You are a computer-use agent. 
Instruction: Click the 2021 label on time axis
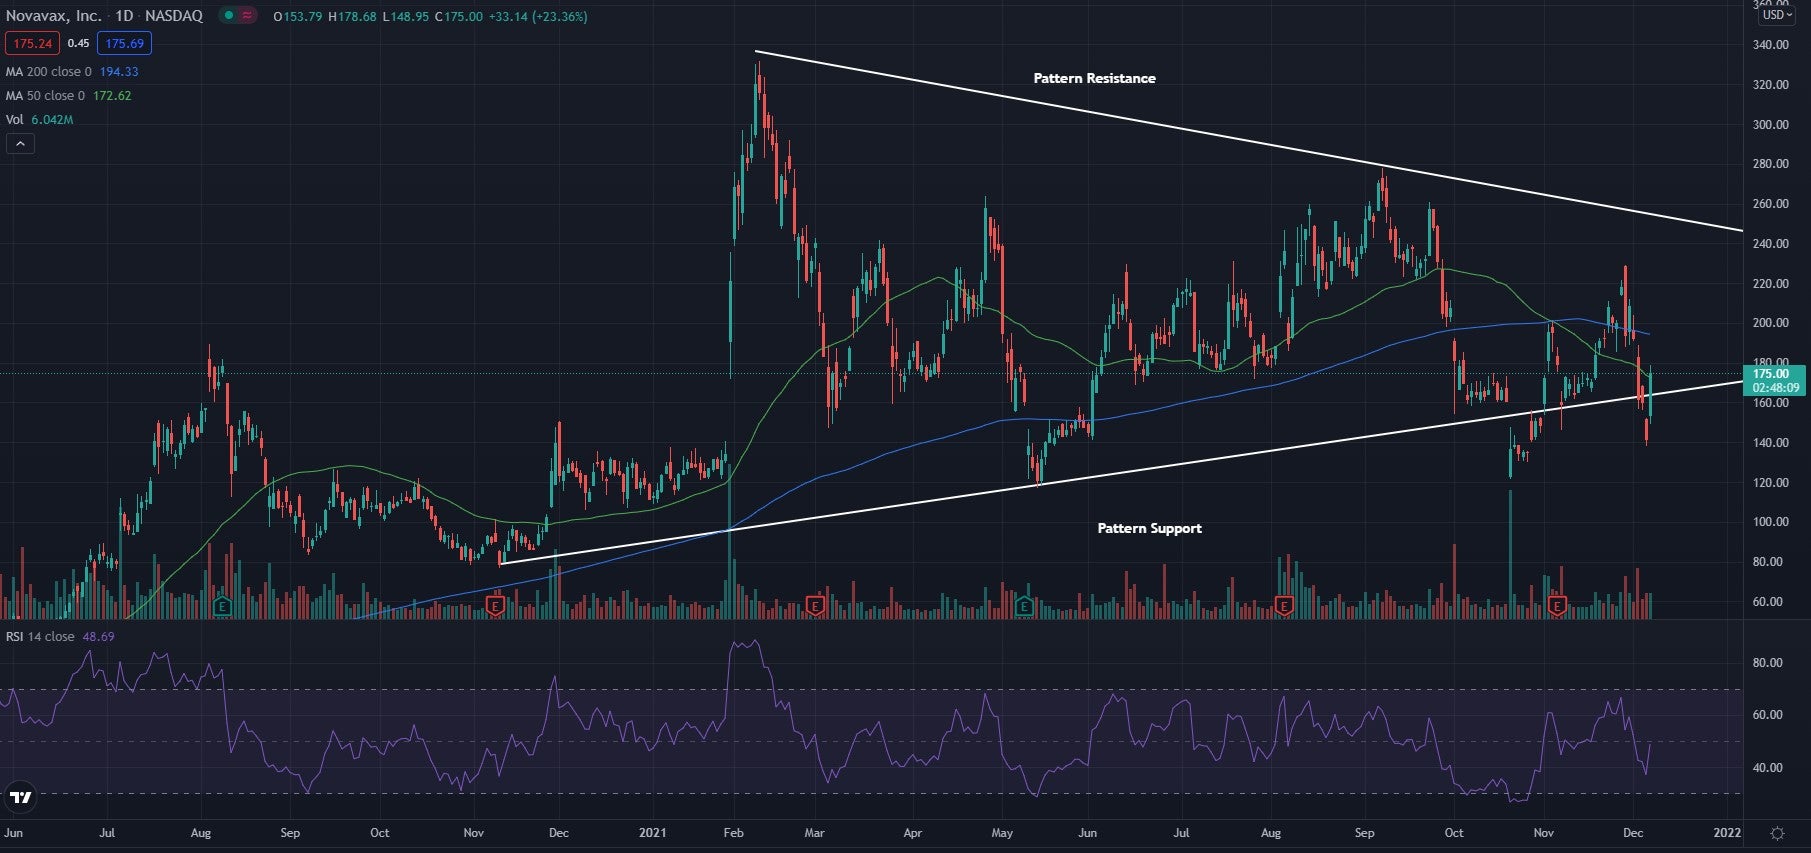click(652, 832)
